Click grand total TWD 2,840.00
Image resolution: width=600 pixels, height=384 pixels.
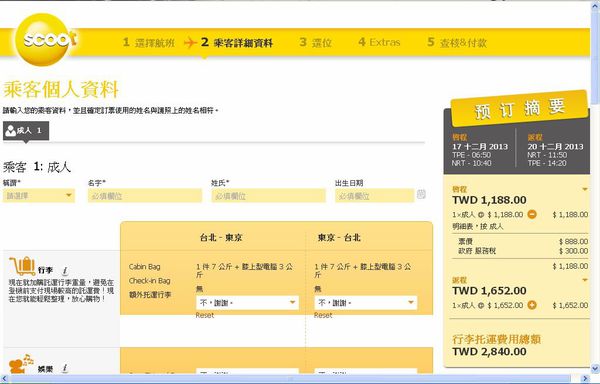(x=489, y=351)
